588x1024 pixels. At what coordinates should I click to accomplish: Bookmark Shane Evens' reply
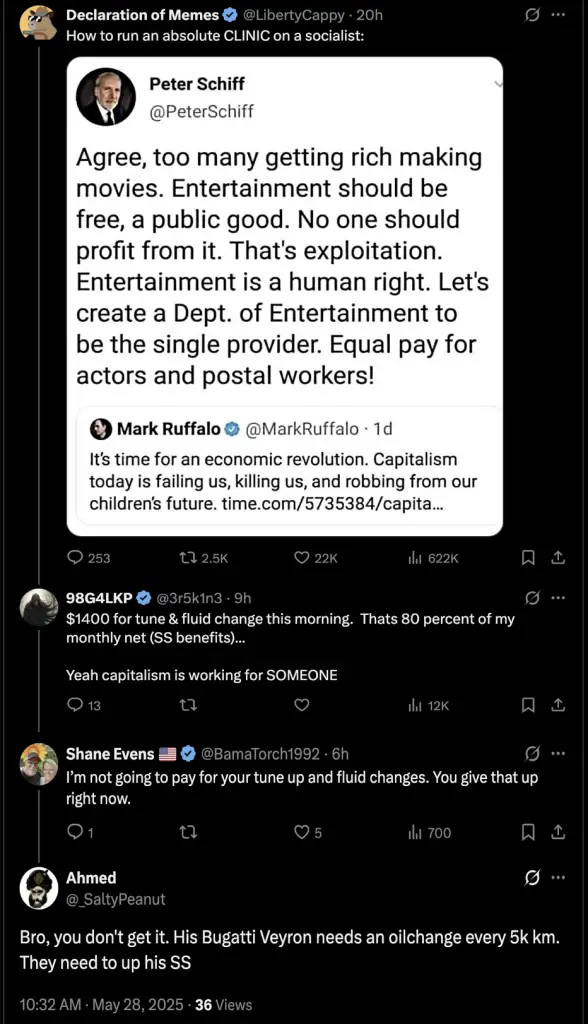click(529, 832)
